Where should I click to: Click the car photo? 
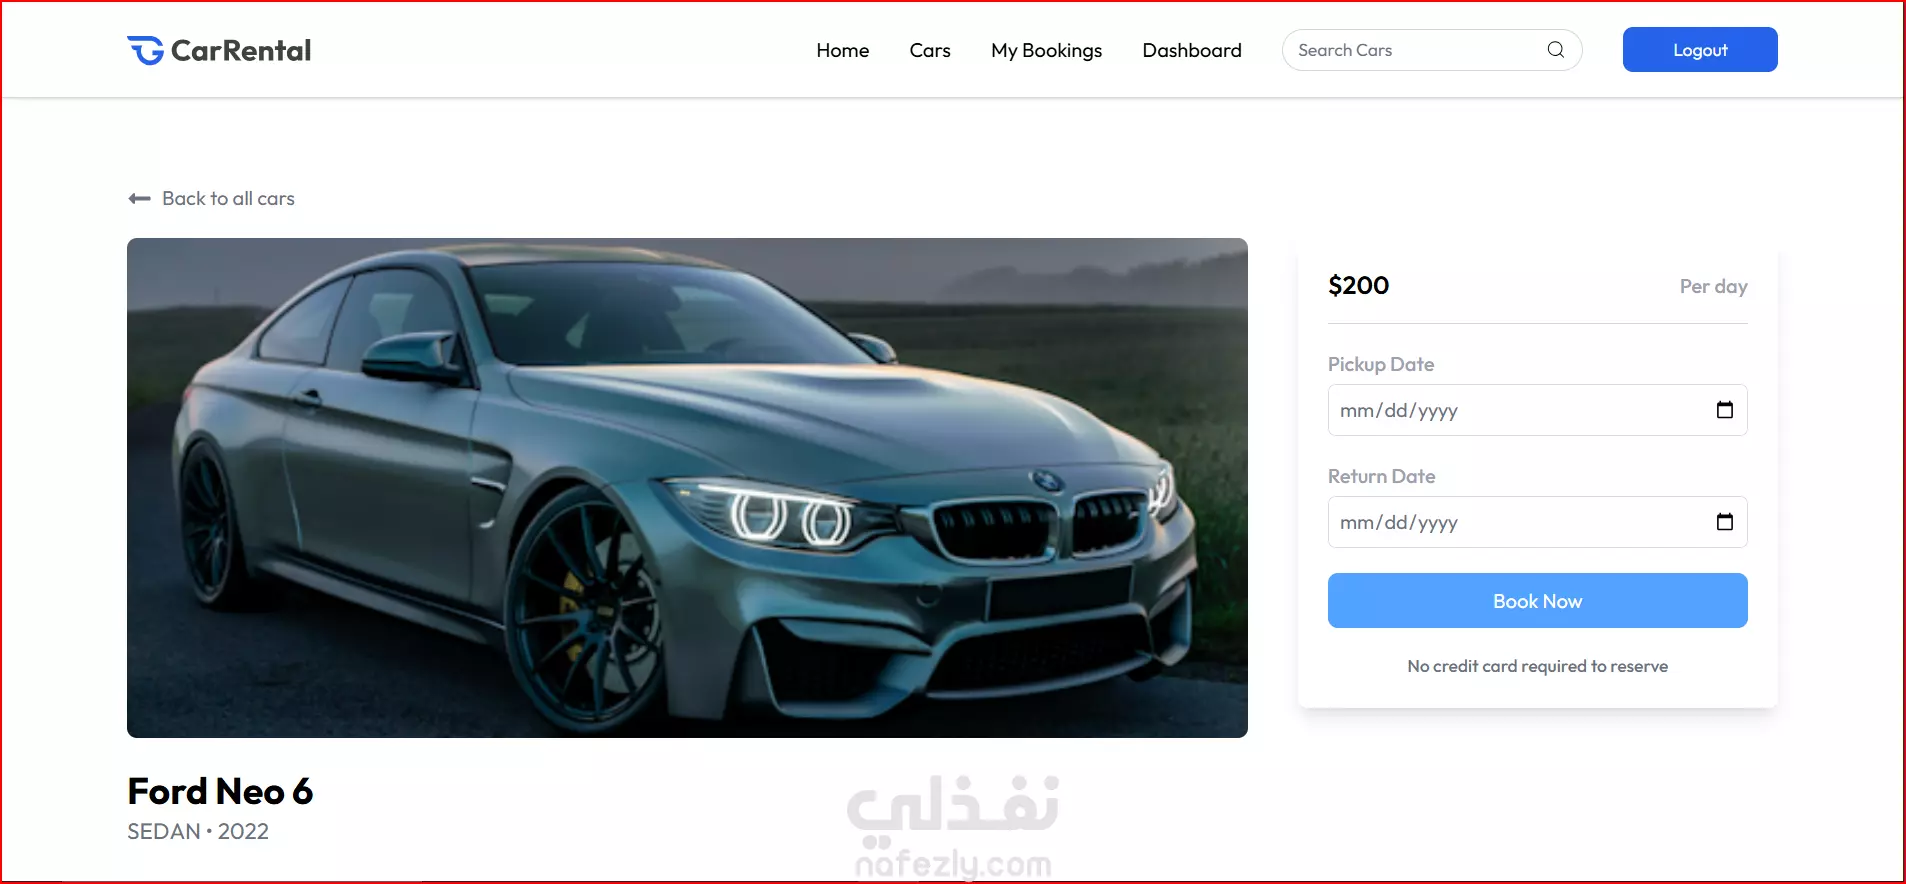(x=687, y=488)
